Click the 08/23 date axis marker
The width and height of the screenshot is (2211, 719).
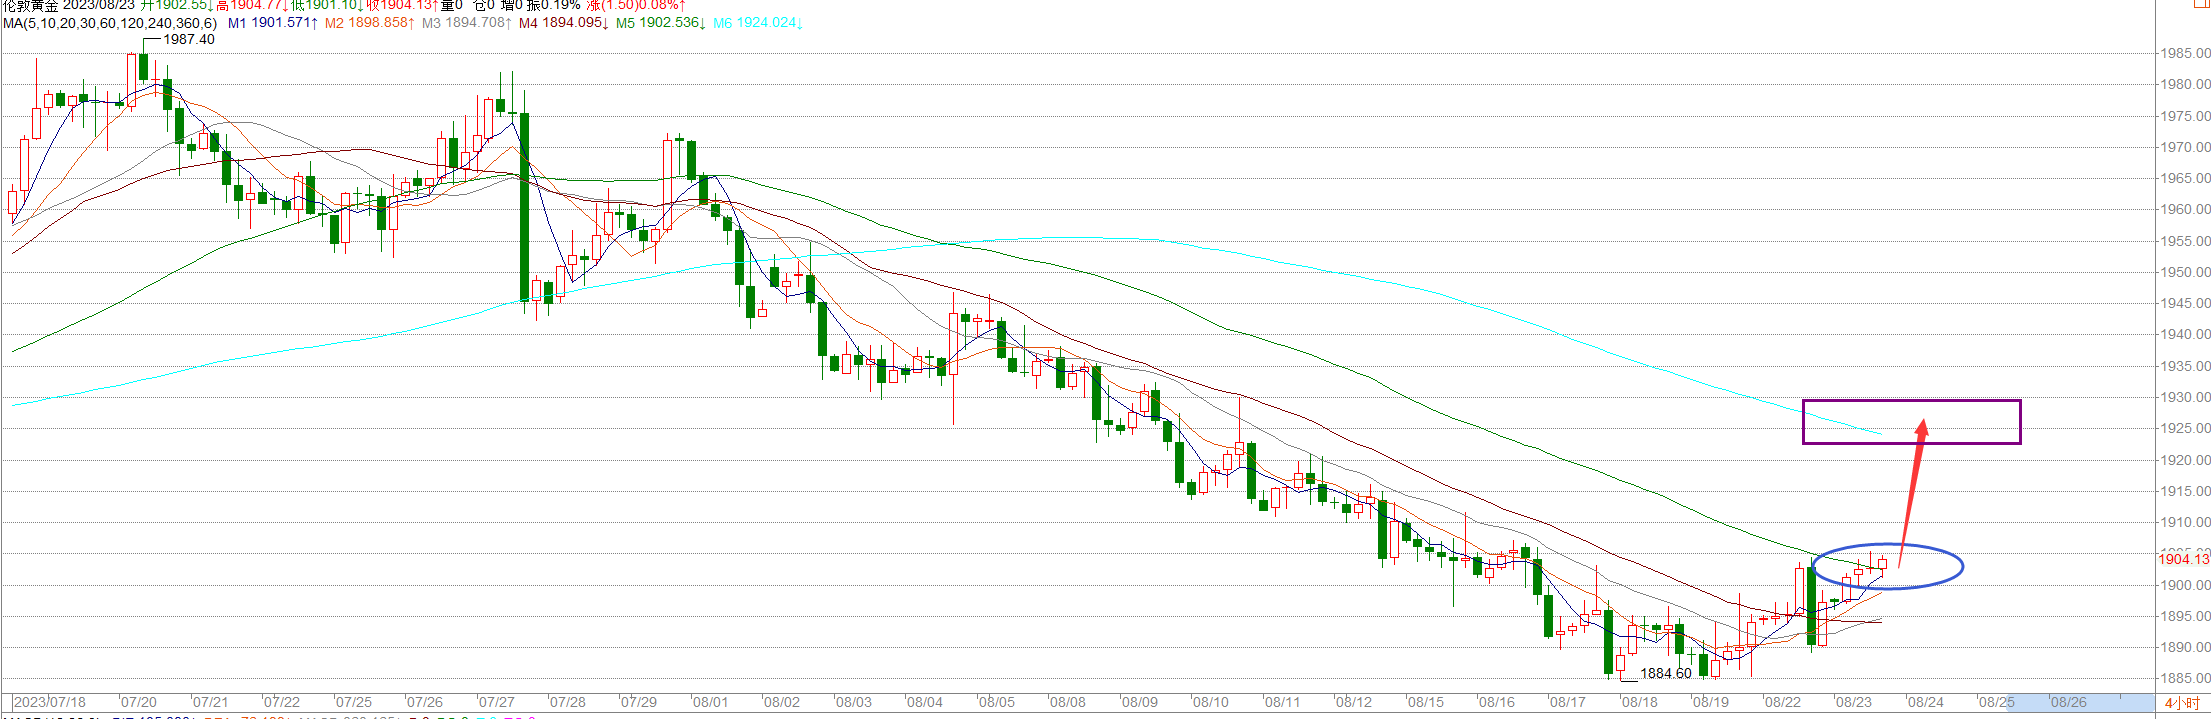1853,702
